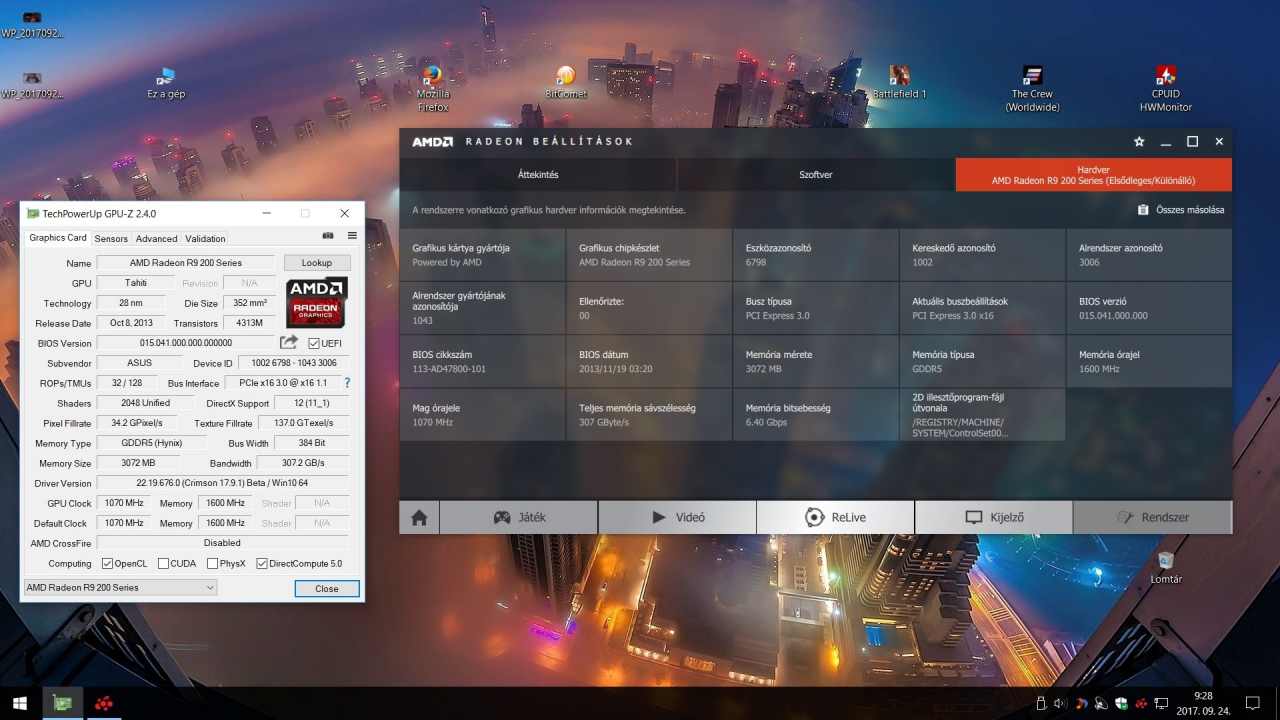Open the Videó section
The image size is (1280, 720).
click(677, 517)
